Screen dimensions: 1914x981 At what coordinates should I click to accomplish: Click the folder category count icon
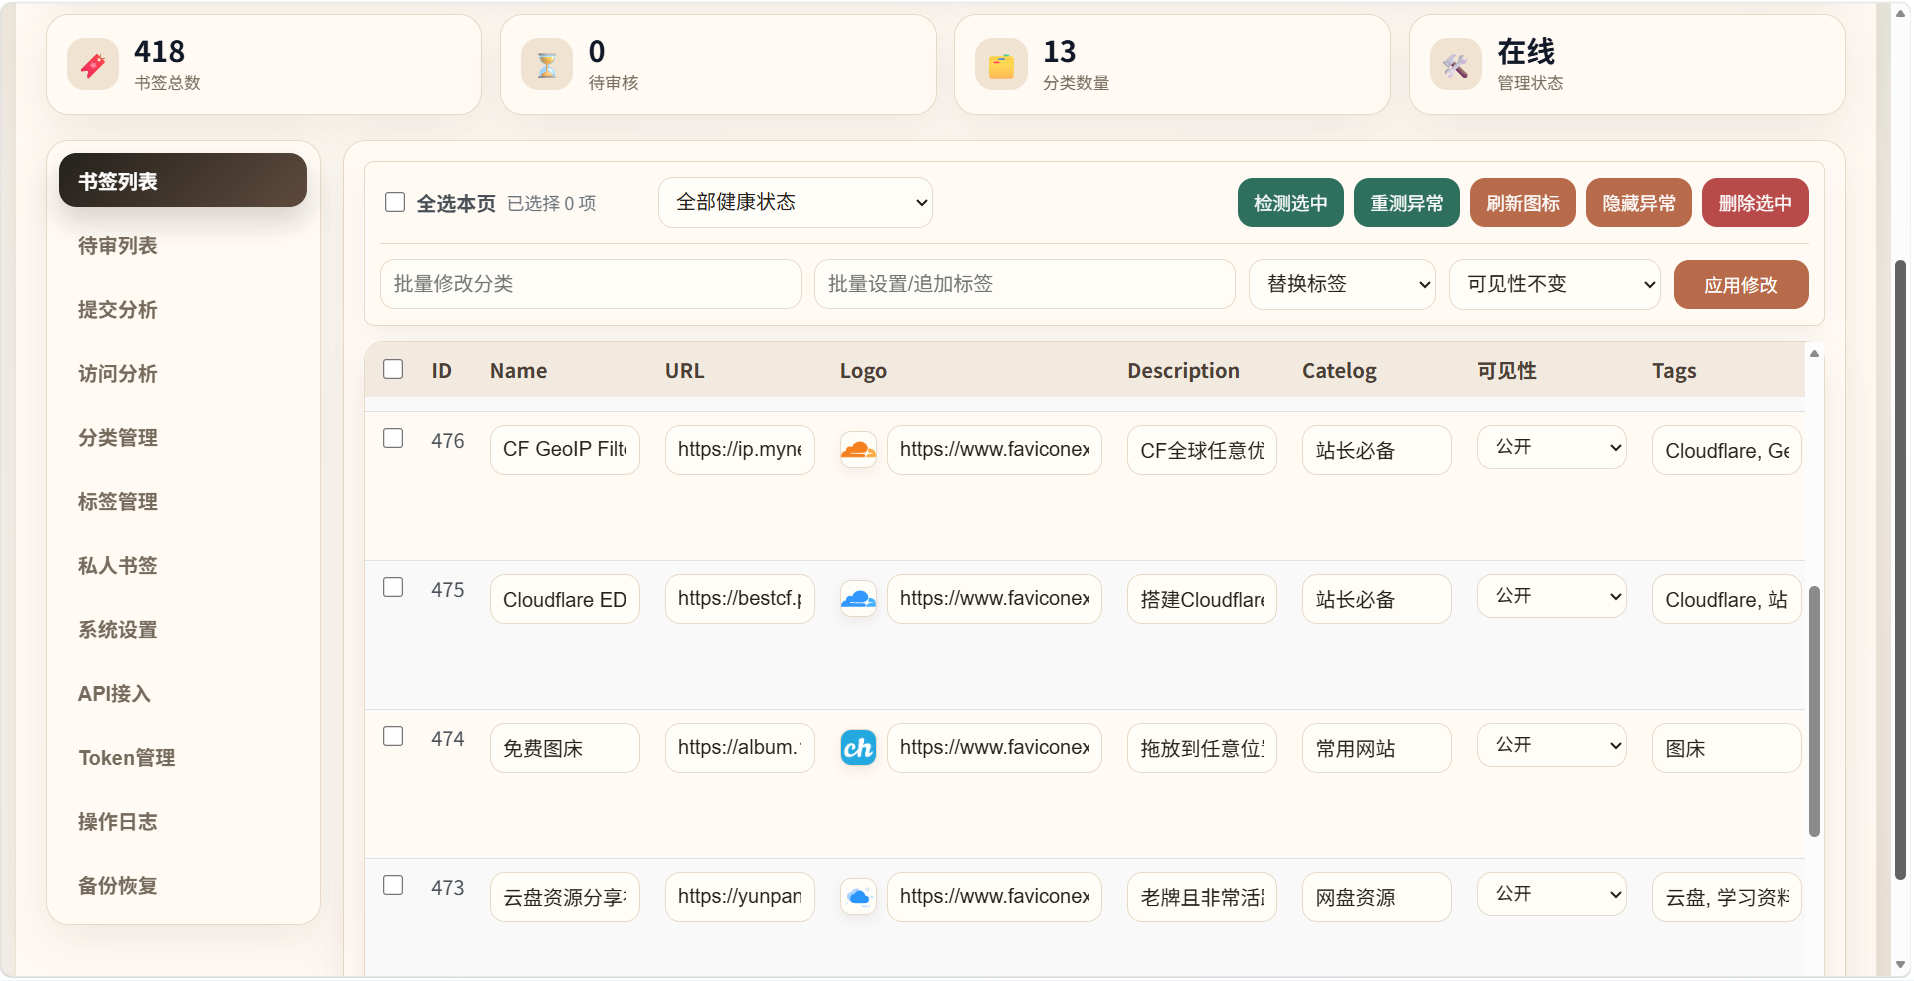coord(1001,65)
